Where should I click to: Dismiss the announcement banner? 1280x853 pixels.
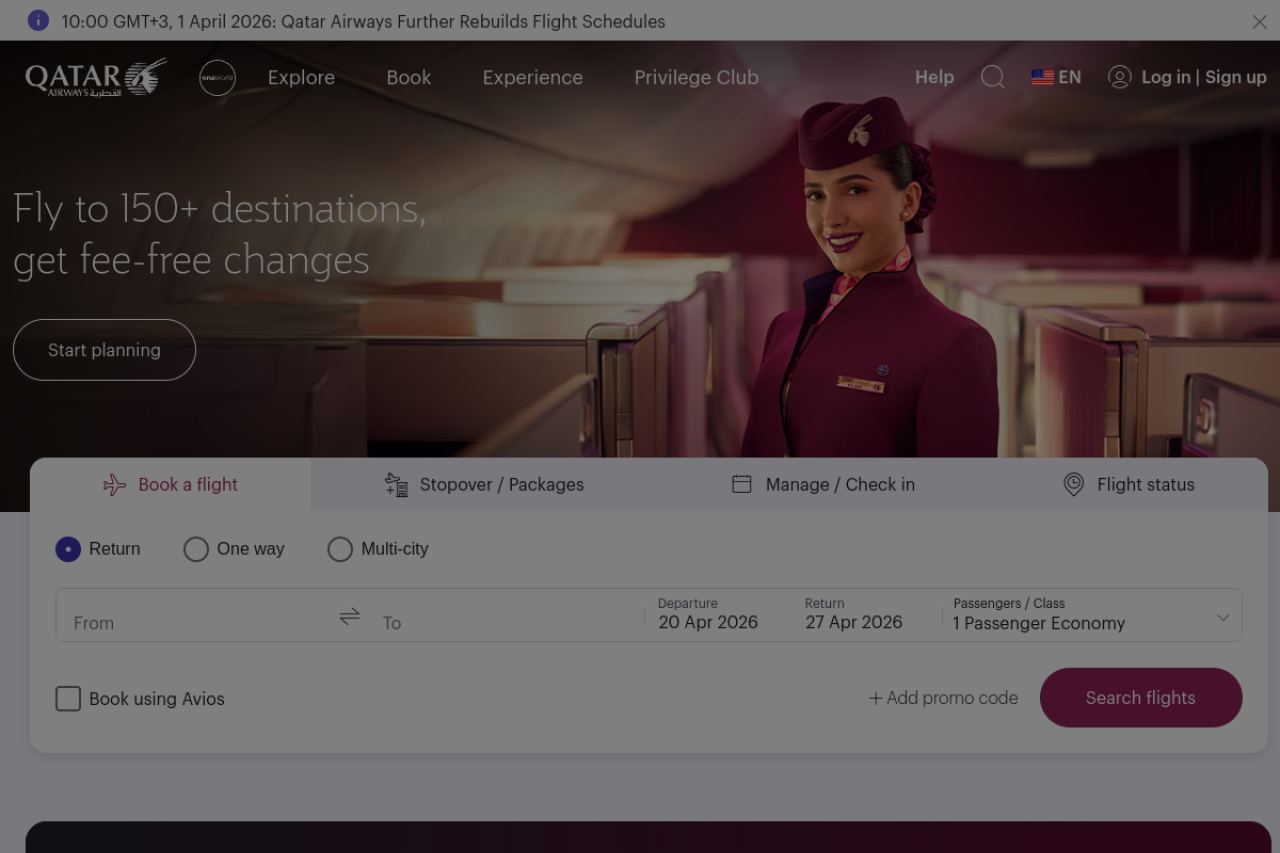coord(1259,21)
